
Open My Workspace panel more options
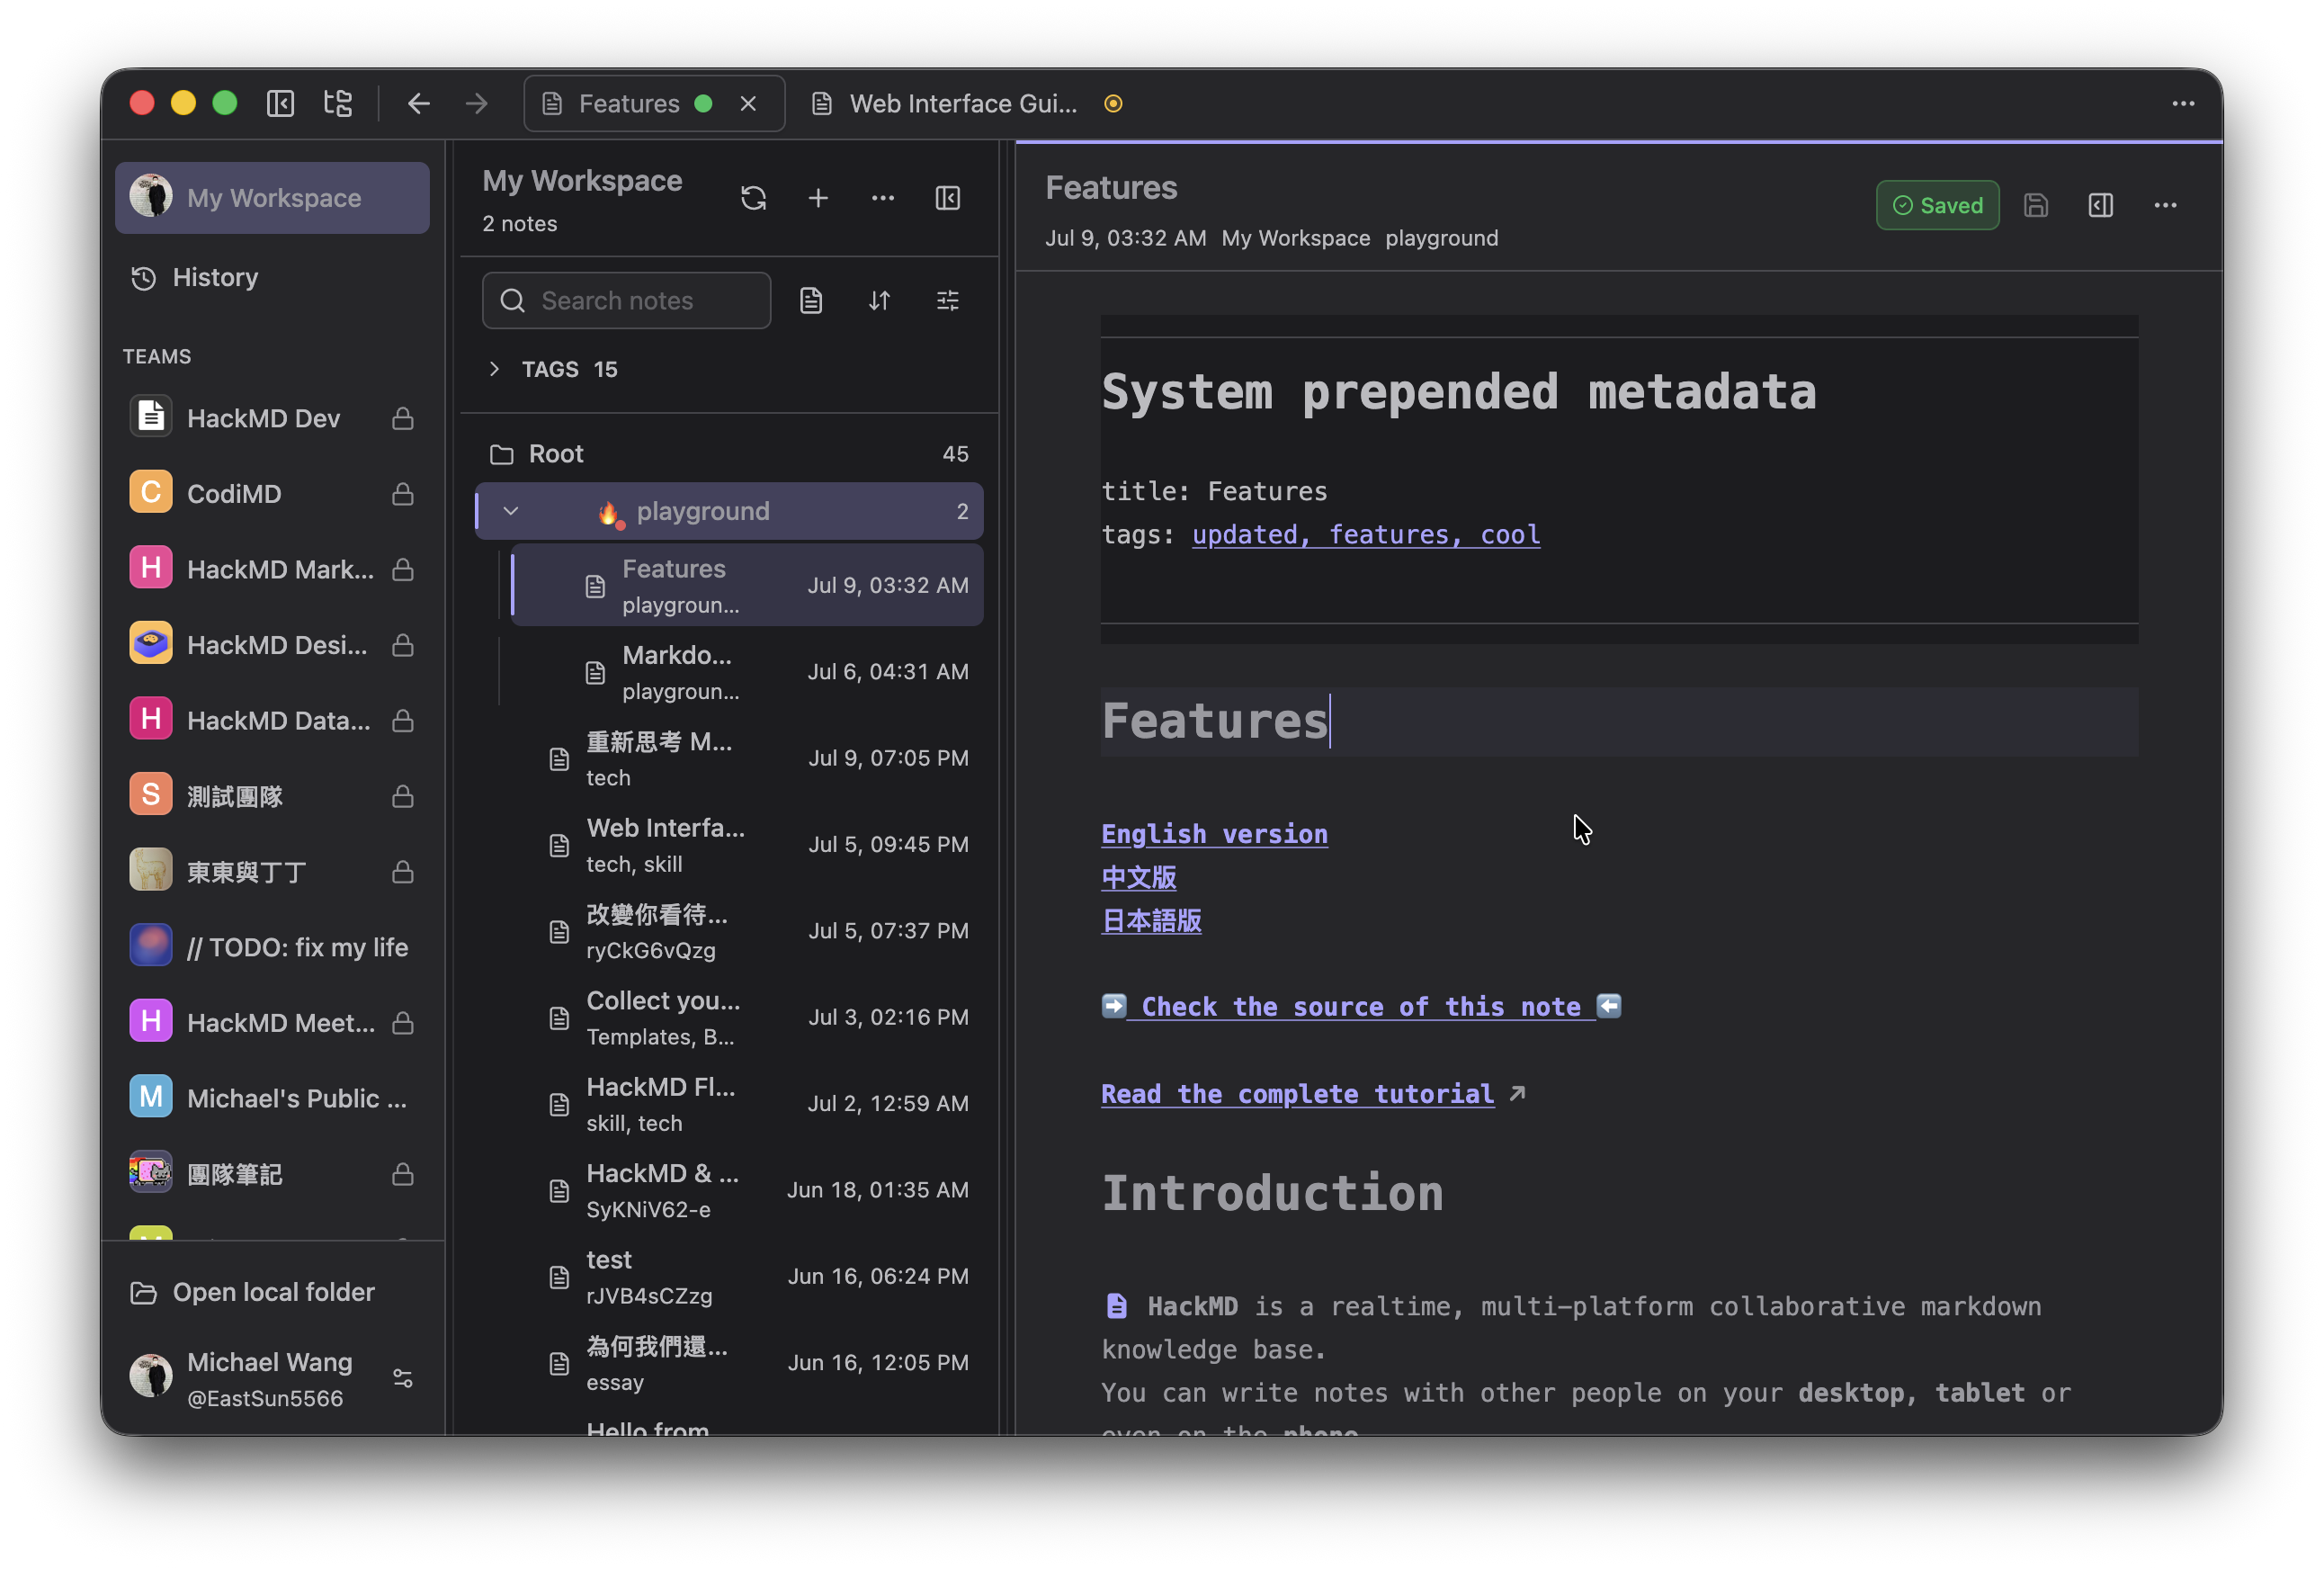(883, 198)
